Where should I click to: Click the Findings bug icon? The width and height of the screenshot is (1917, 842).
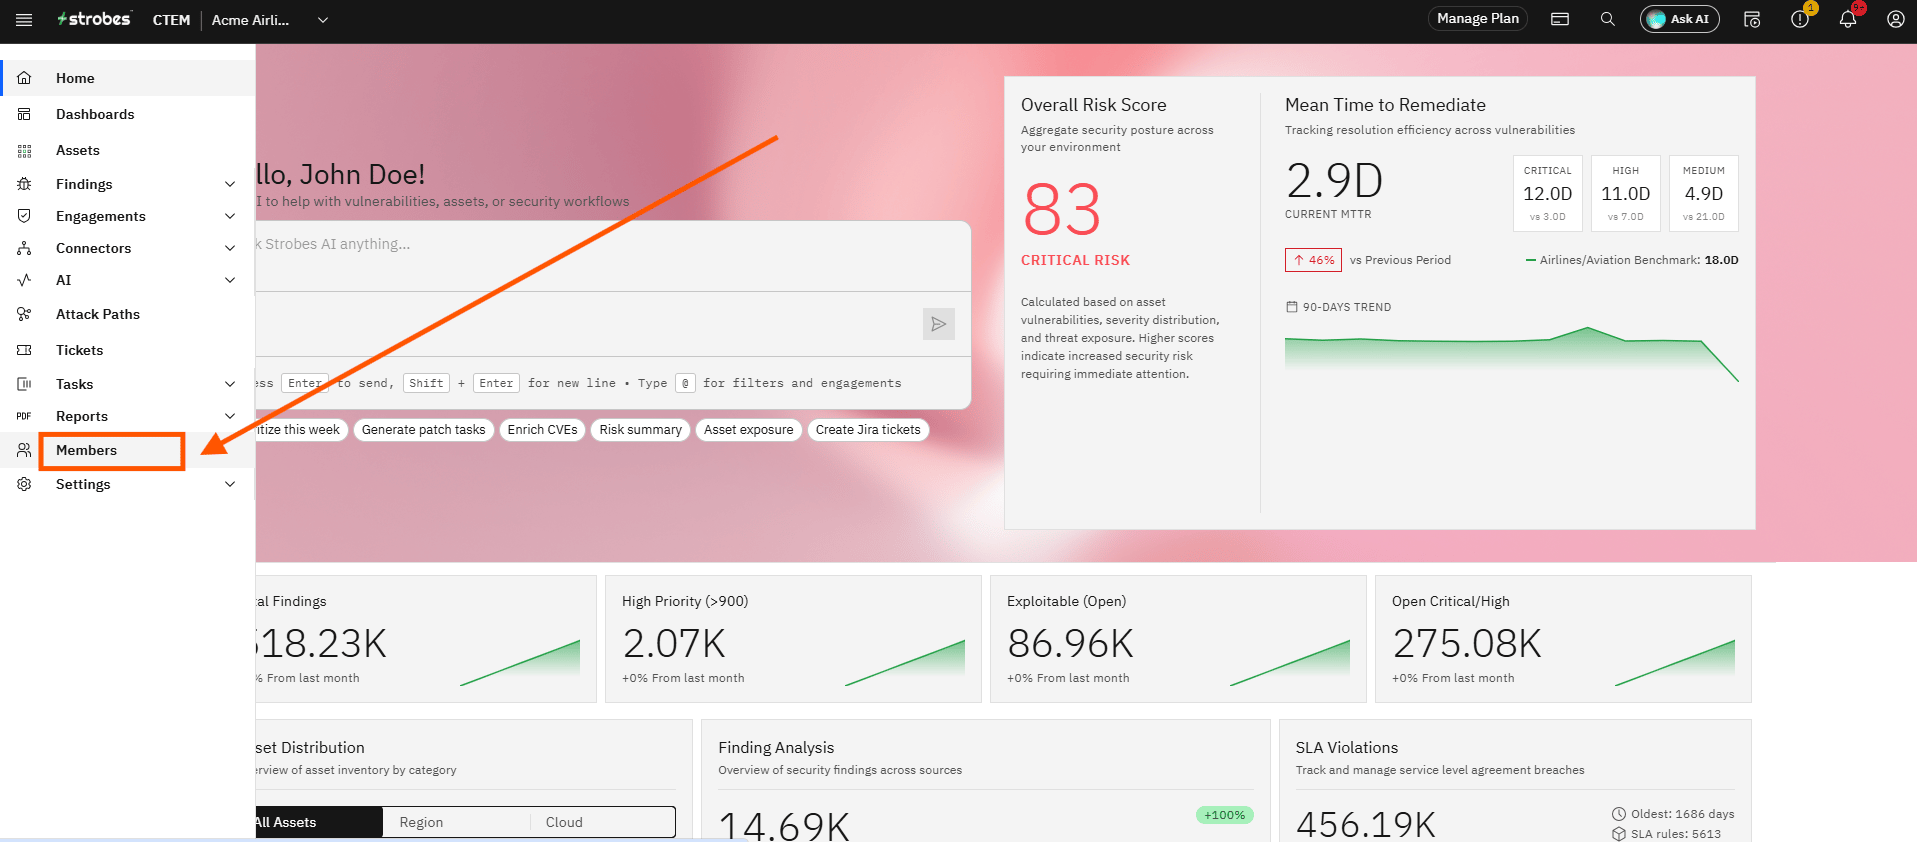pyautogui.click(x=24, y=184)
